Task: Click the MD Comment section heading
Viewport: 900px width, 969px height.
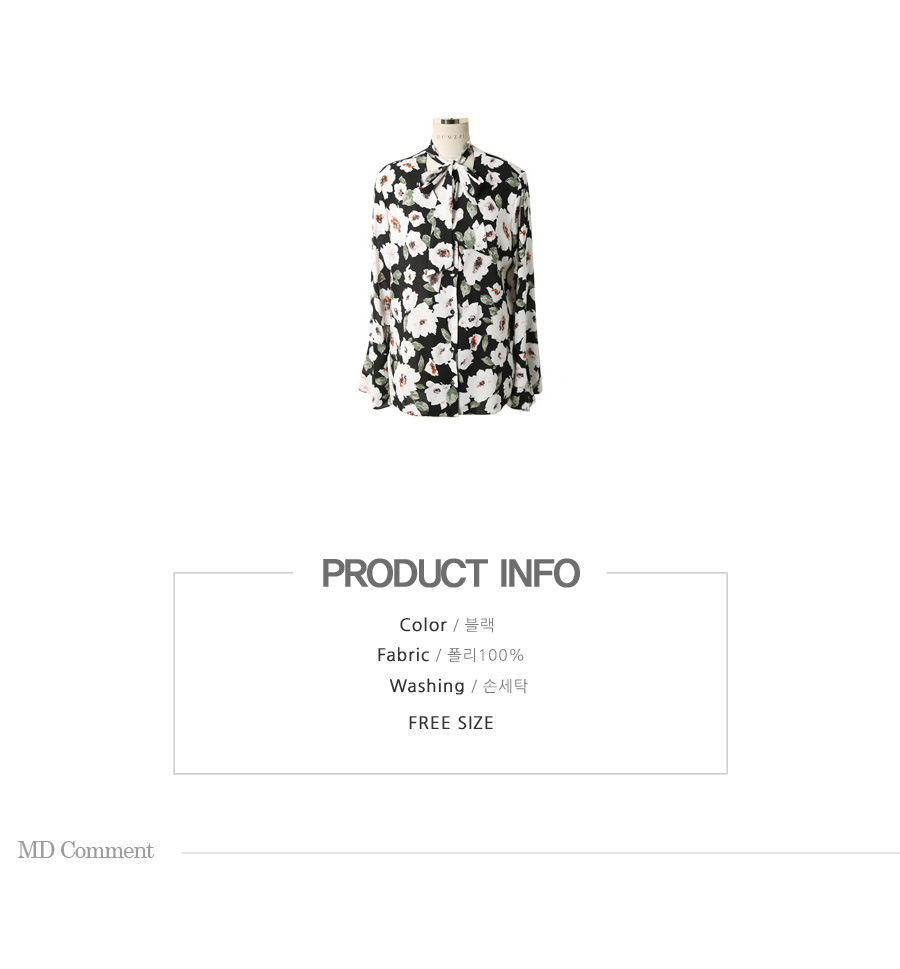Action: 85,850
